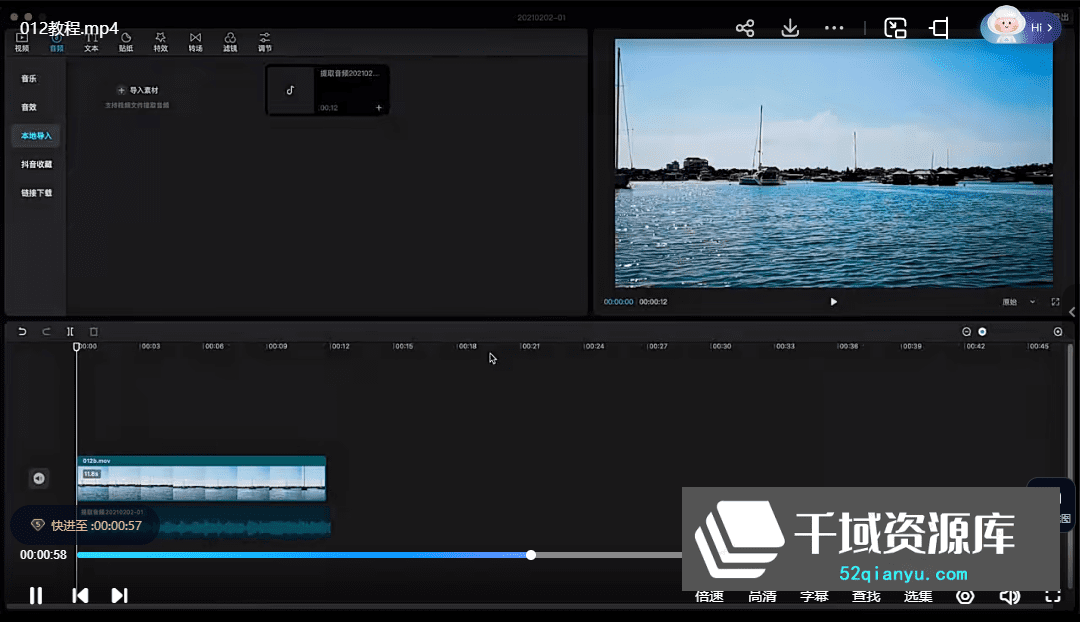Open the 文本 (Text) tab icon
Image resolution: width=1080 pixels, height=622 pixels.
pyautogui.click(x=91, y=42)
